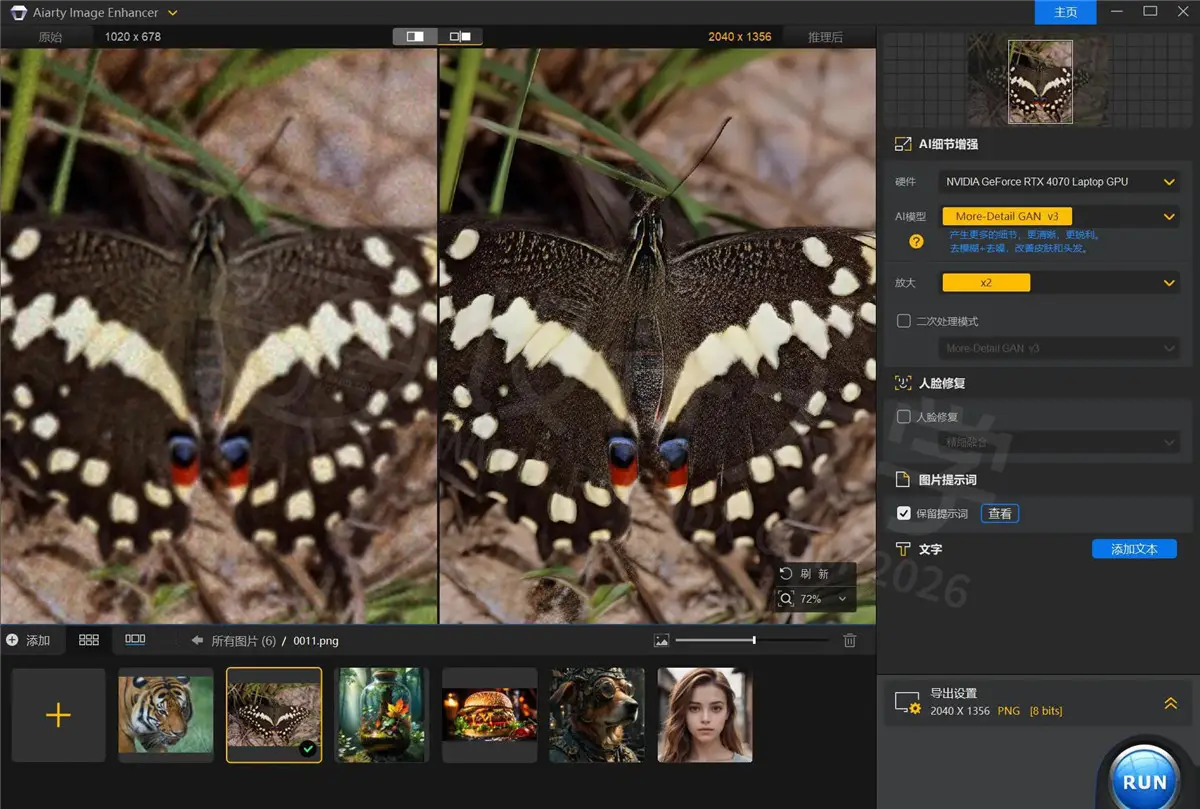Viewport: 1200px width, 809px height.
Task: Click the [8 bits] export text
Action: point(1044,711)
